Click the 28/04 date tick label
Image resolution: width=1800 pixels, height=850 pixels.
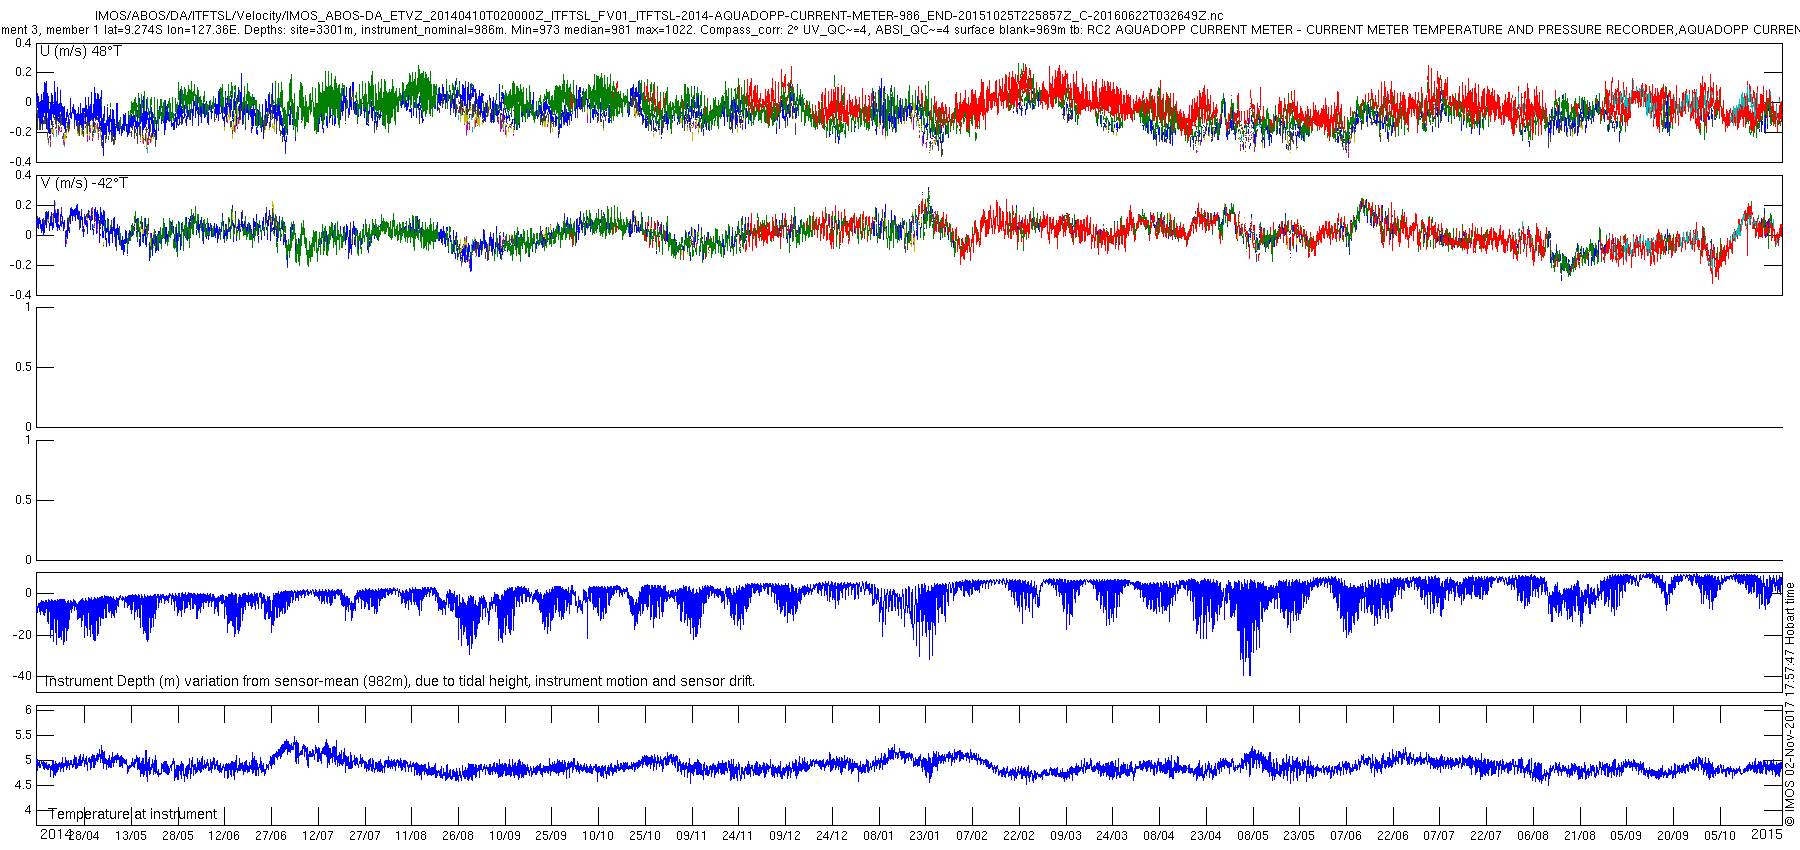(x=84, y=836)
